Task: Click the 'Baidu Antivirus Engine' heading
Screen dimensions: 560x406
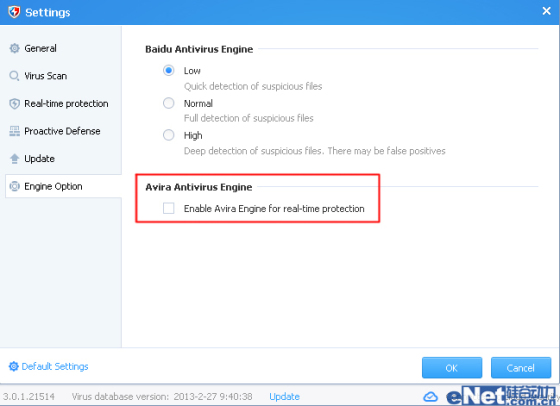Action: click(x=199, y=49)
